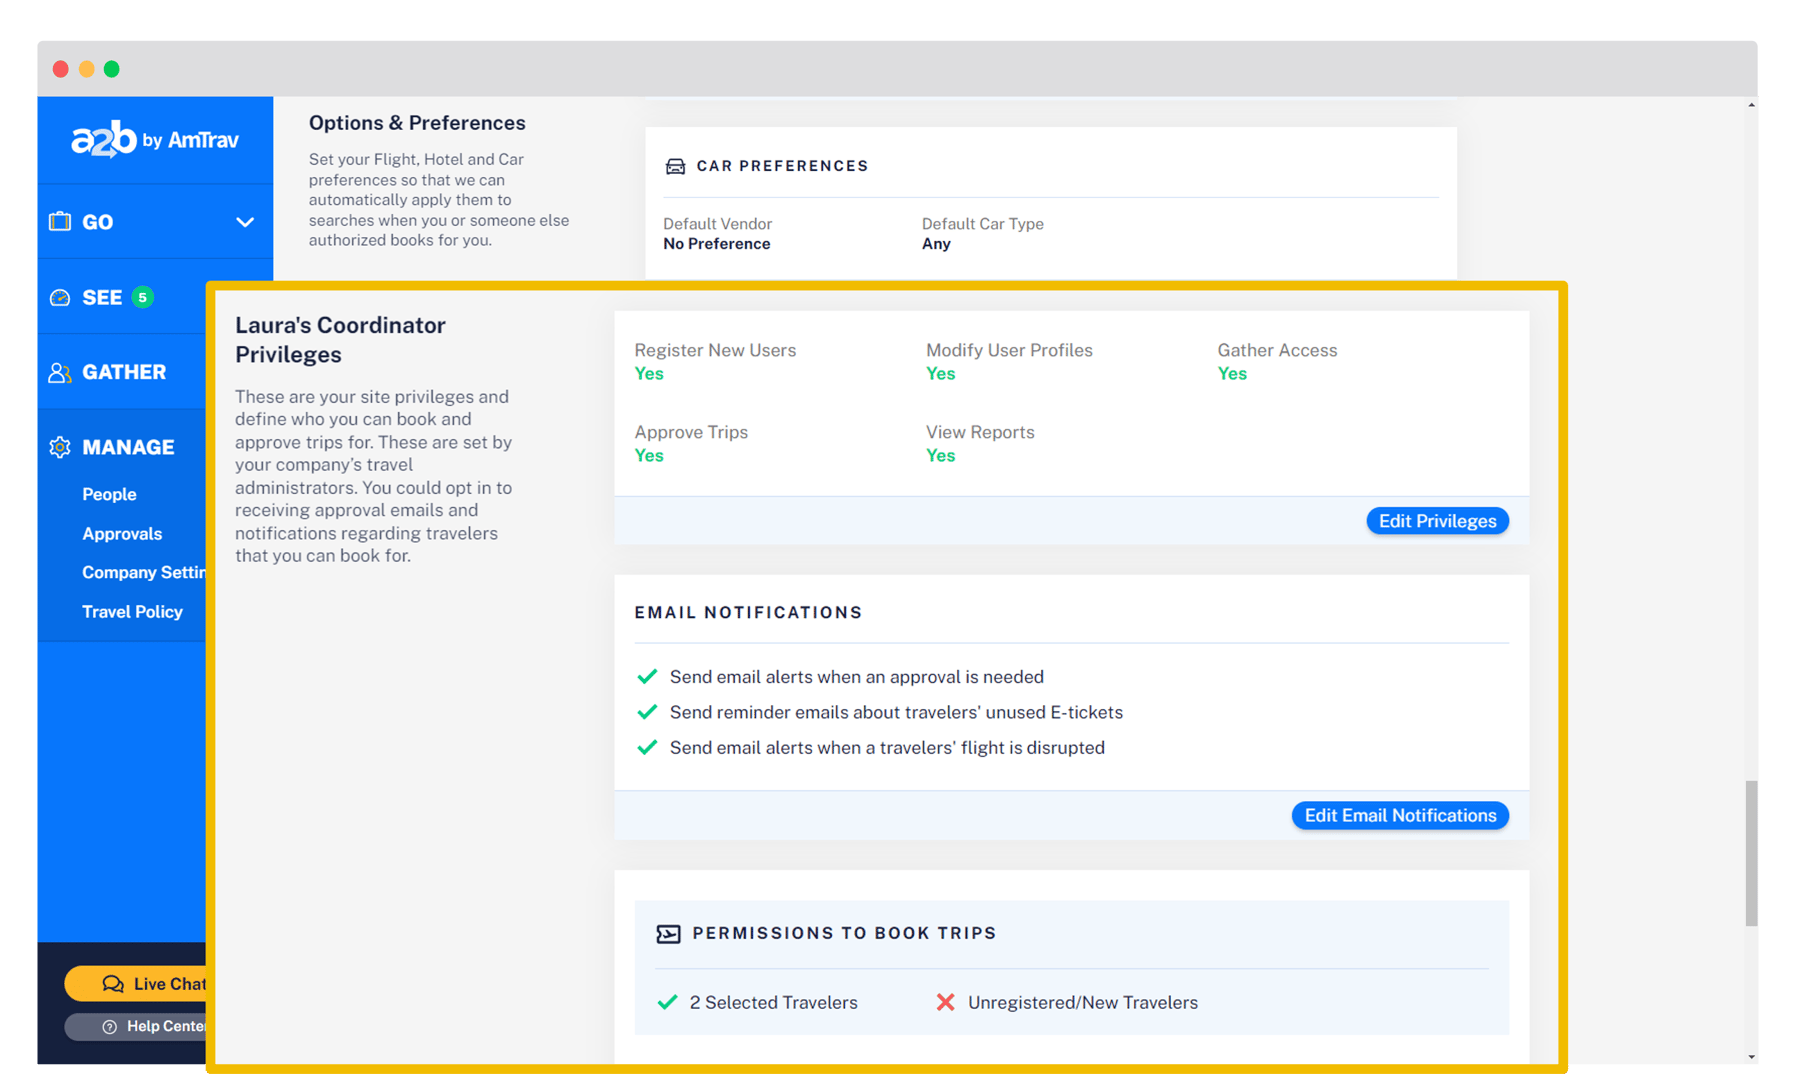Click the car icon beside Car Preferences
Viewport: 1796px width, 1074px height.
coord(675,166)
